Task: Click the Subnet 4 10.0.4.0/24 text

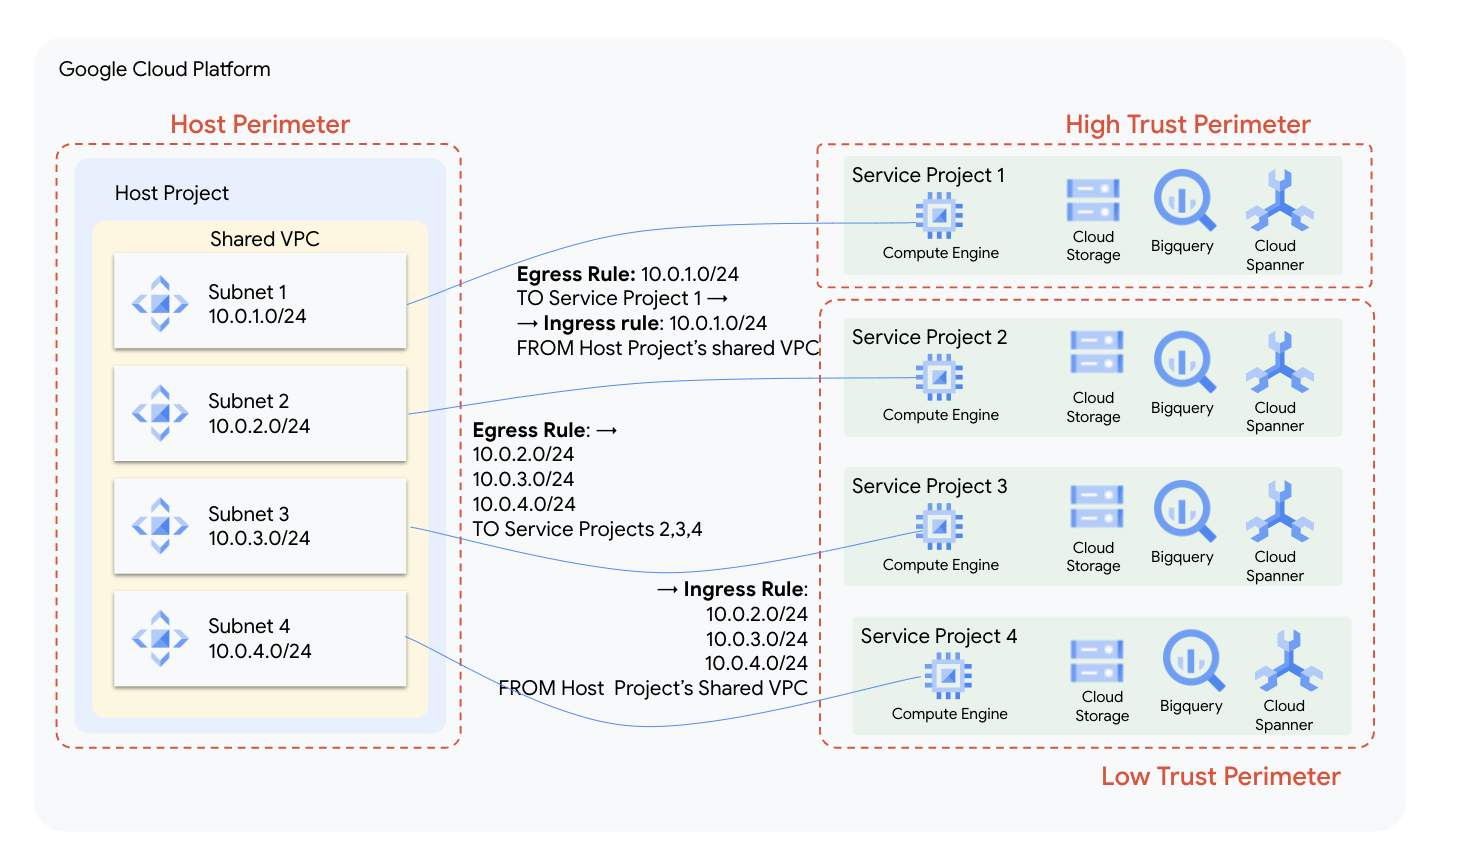Action: tap(260, 638)
